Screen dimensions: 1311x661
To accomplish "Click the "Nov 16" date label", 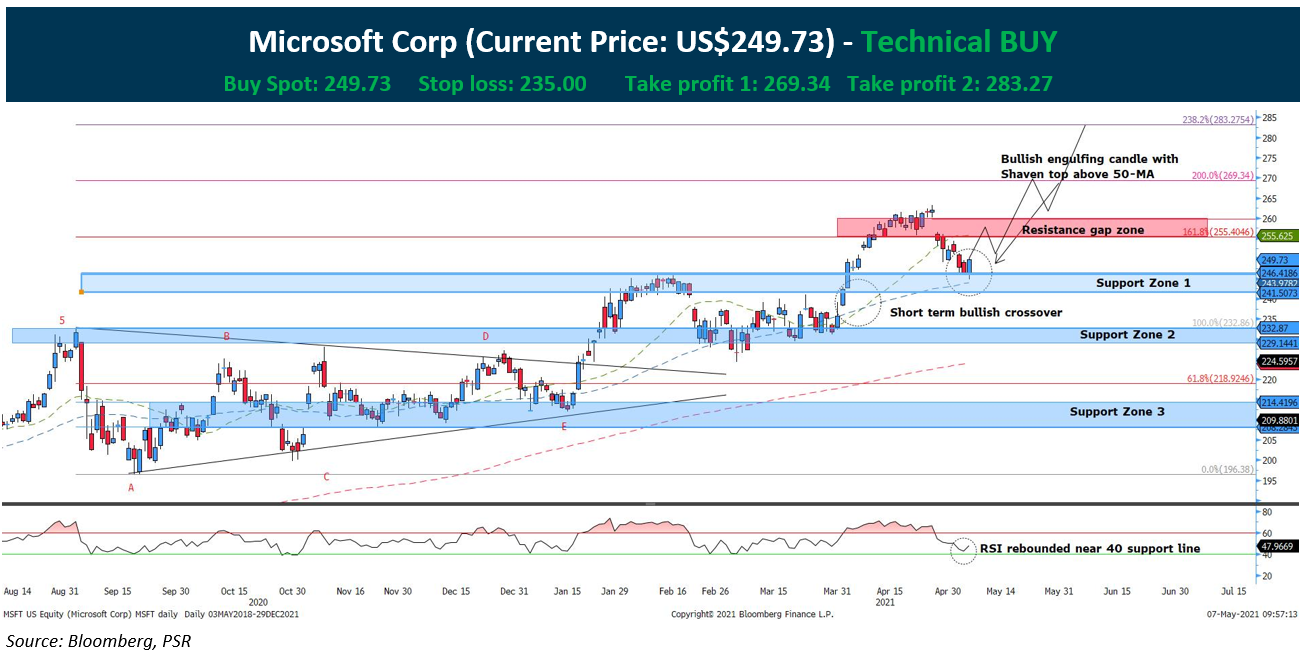I will 350,591.
